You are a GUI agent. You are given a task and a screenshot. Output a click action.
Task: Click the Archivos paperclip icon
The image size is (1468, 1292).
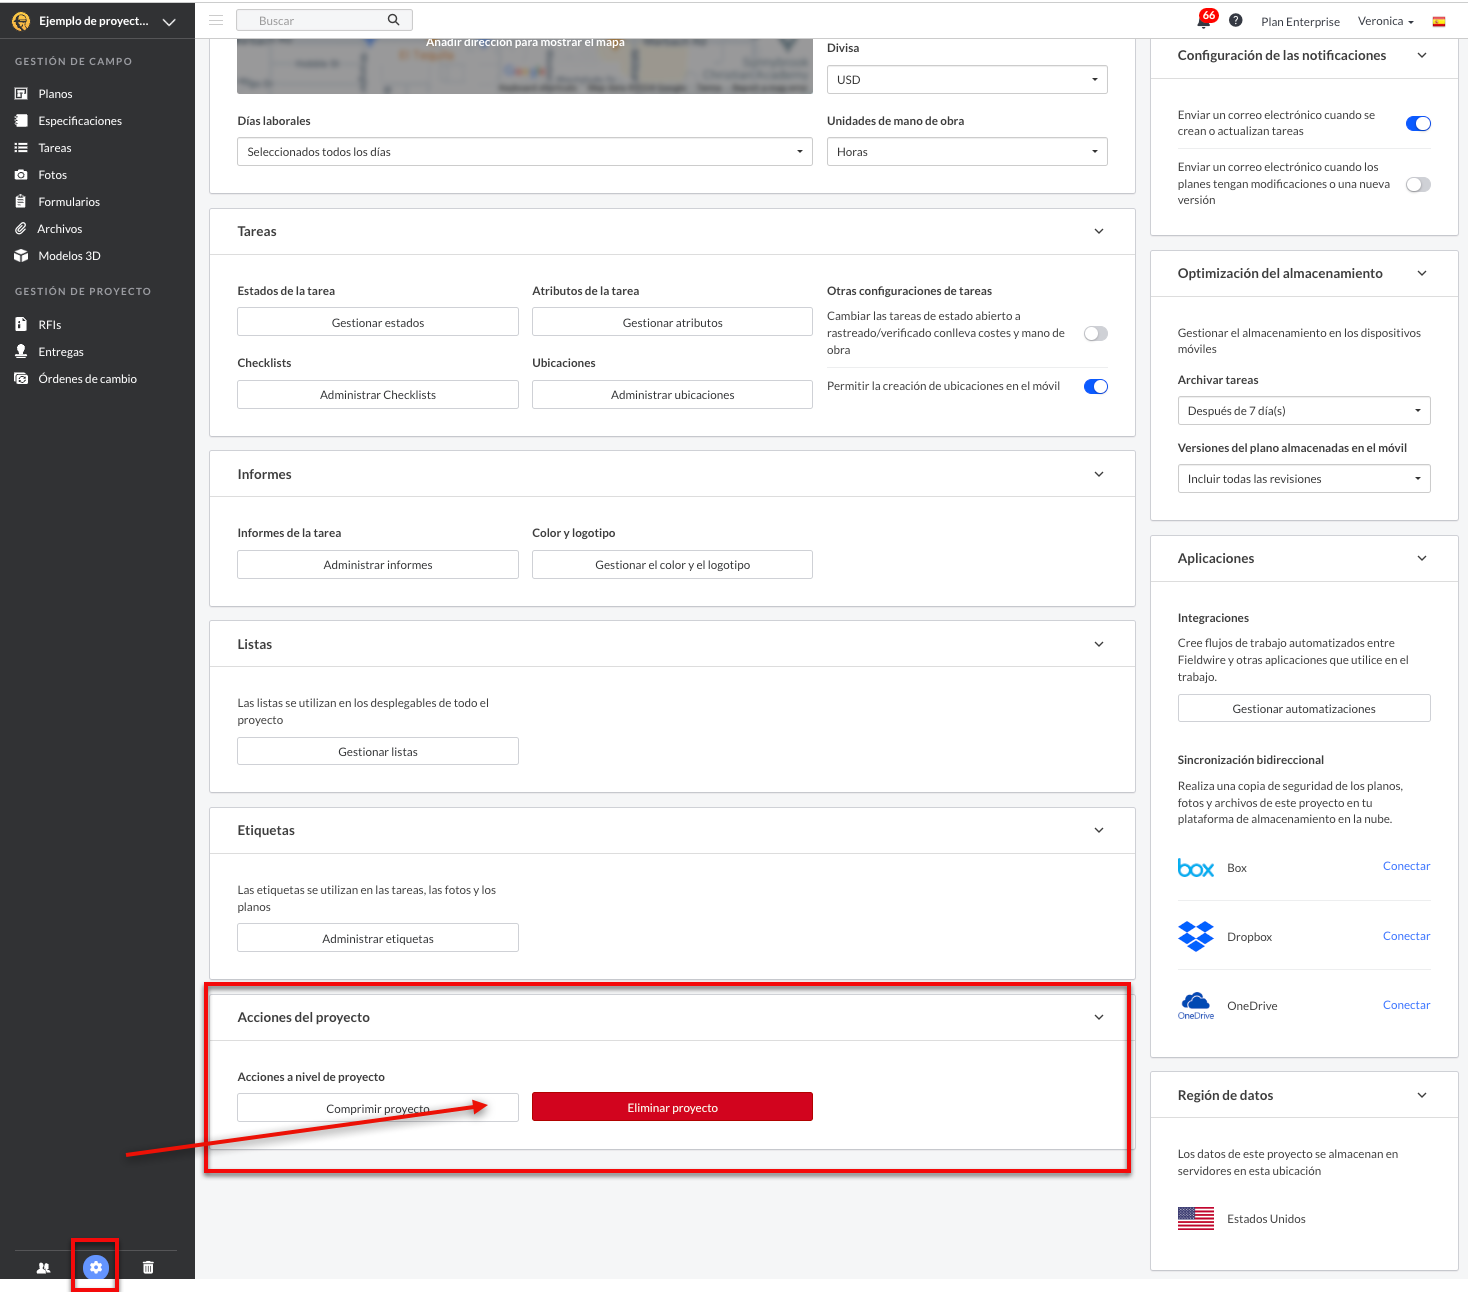[x=20, y=229]
